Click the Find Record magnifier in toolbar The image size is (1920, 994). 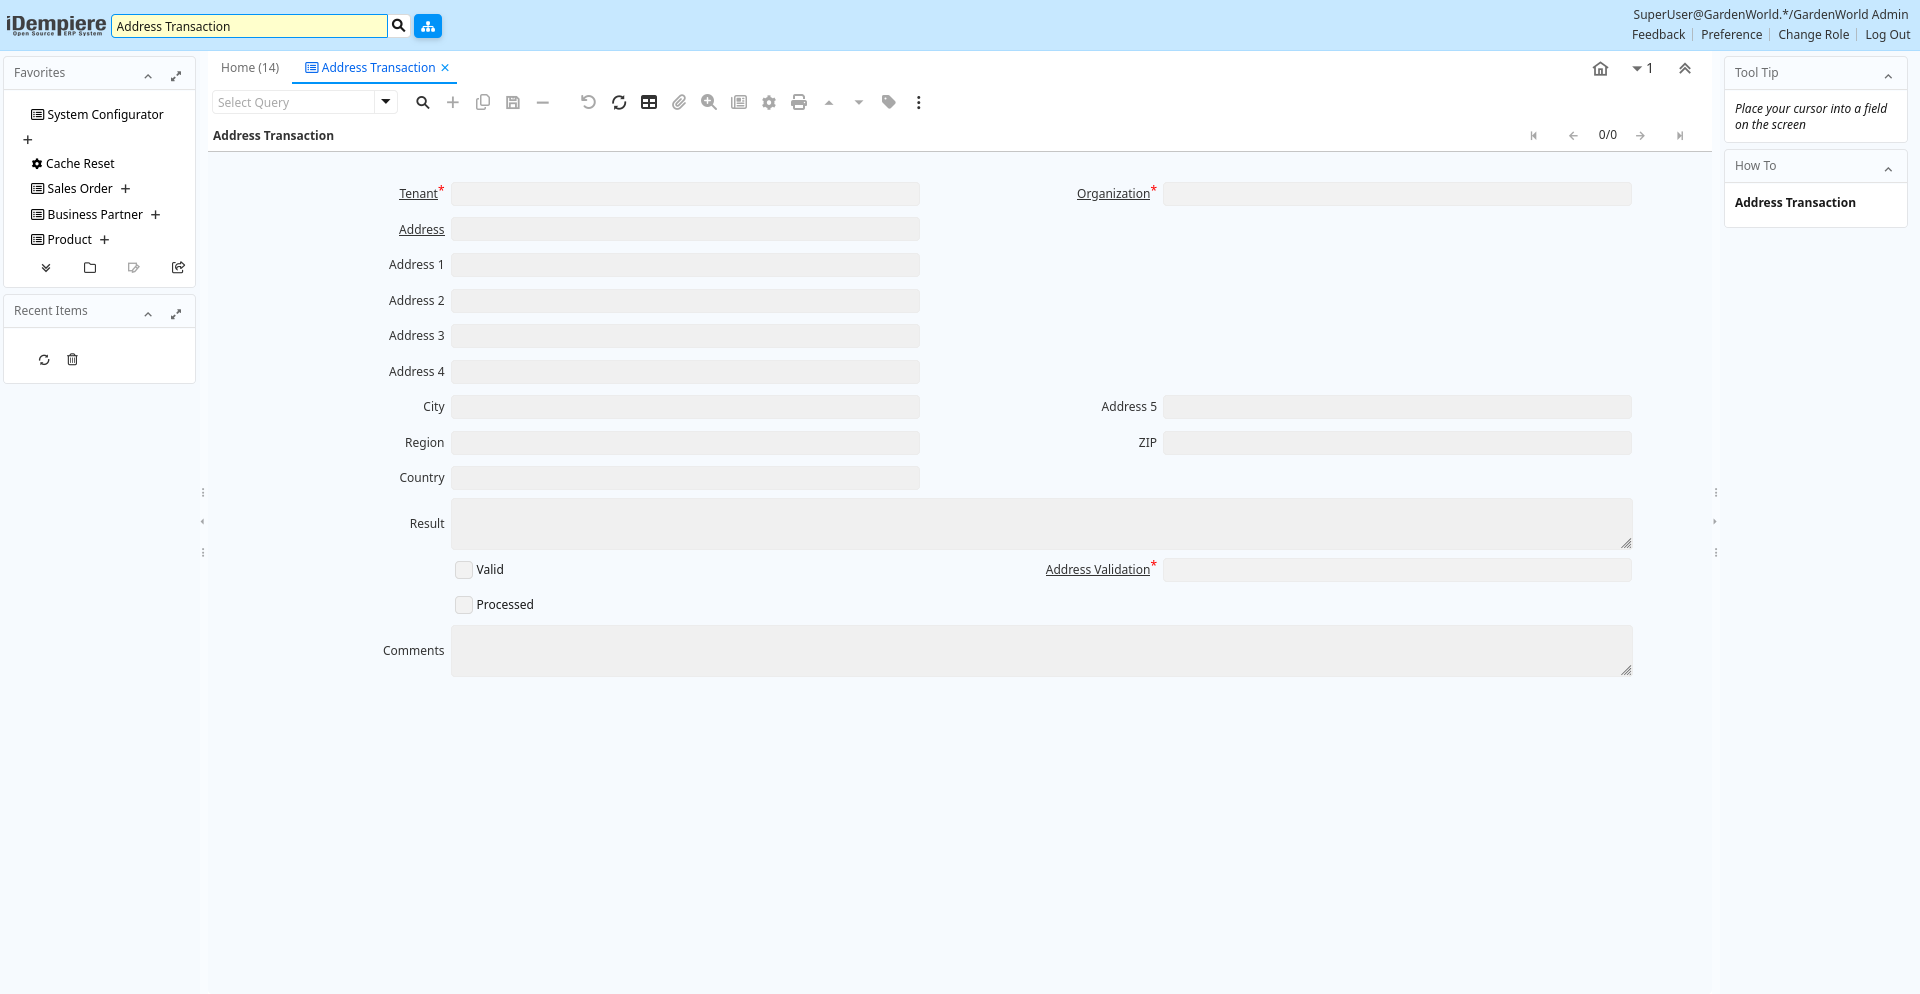(x=423, y=103)
